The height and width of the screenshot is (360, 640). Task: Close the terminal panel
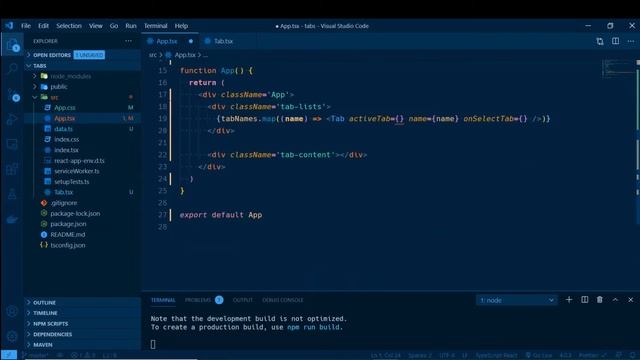point(631,300)
